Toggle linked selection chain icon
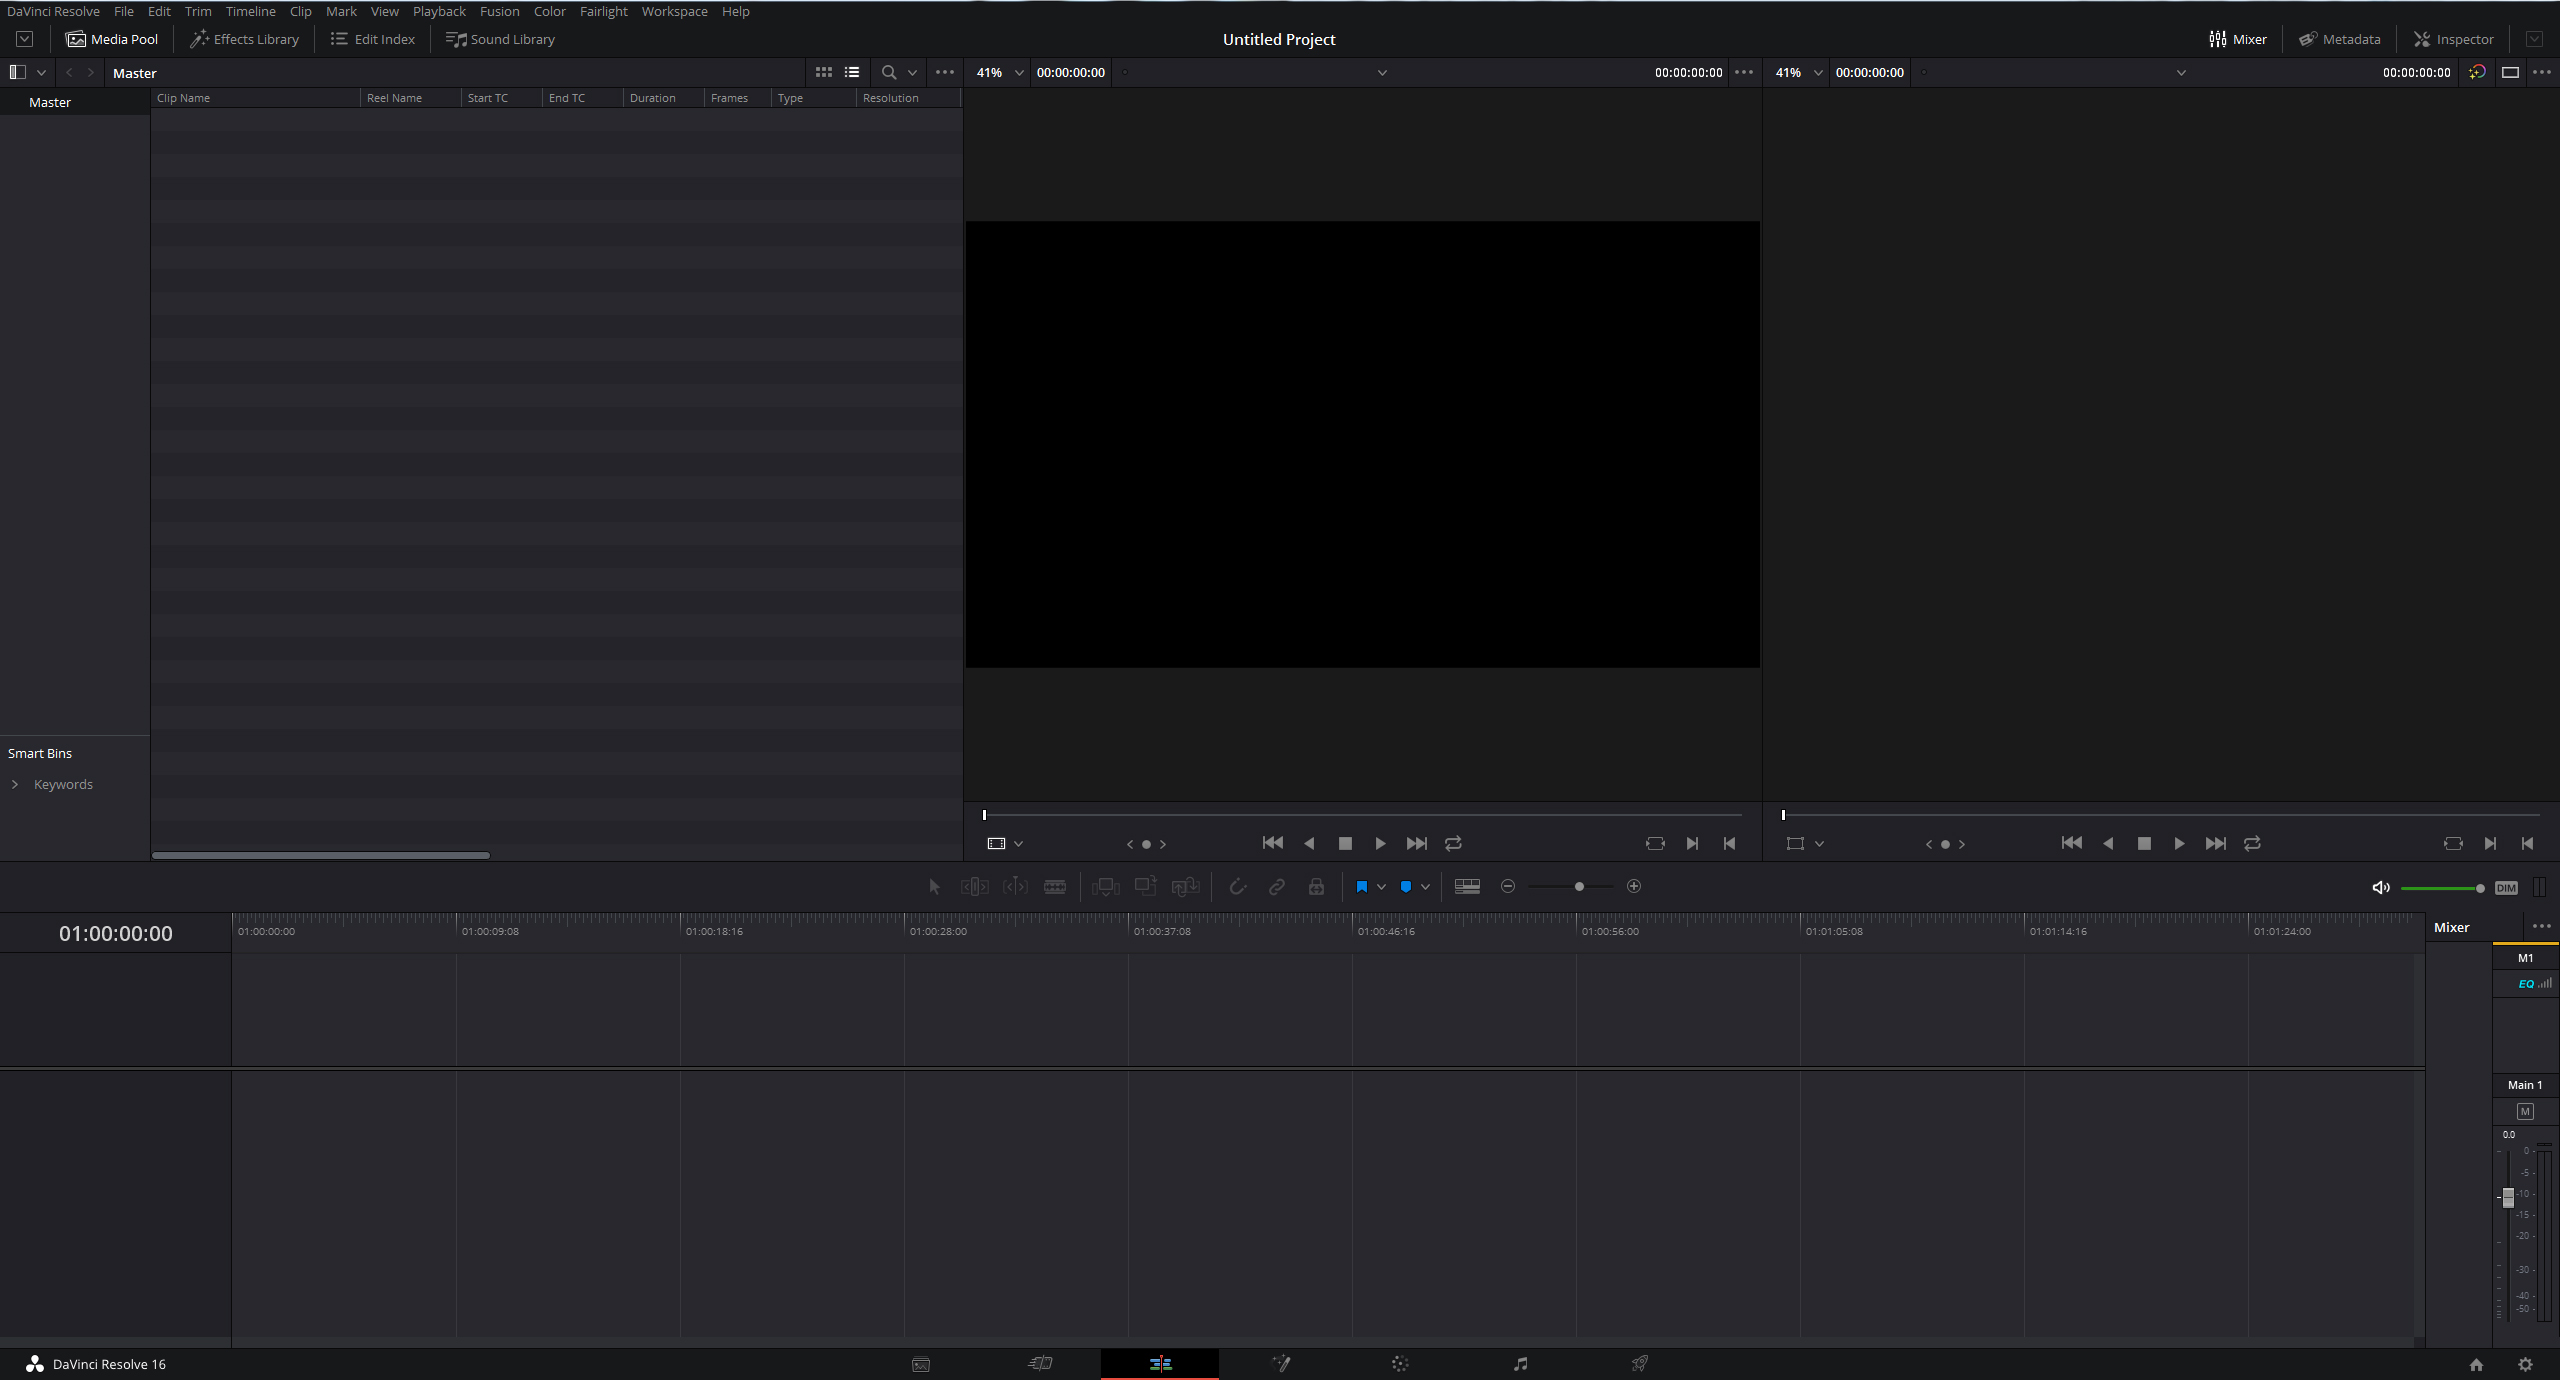 tap(1277, 887)
